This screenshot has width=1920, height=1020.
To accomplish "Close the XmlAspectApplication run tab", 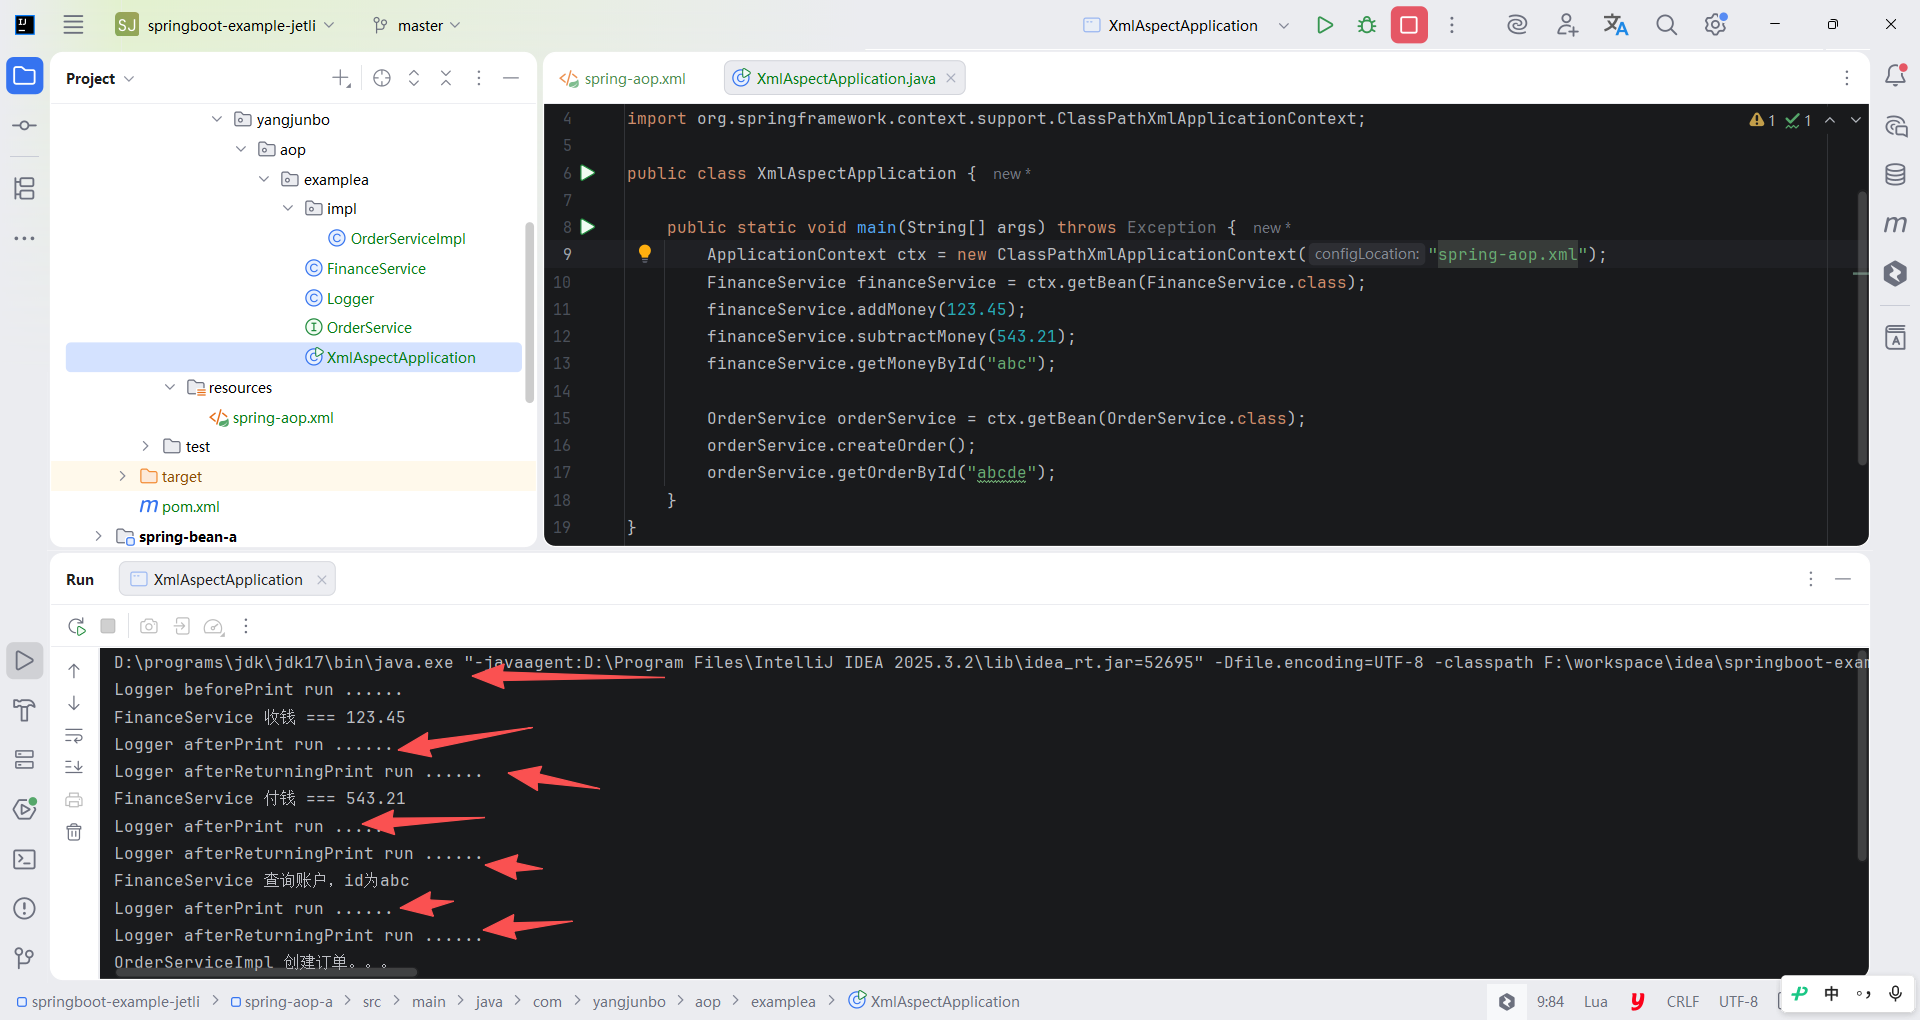I will [322, 579].
